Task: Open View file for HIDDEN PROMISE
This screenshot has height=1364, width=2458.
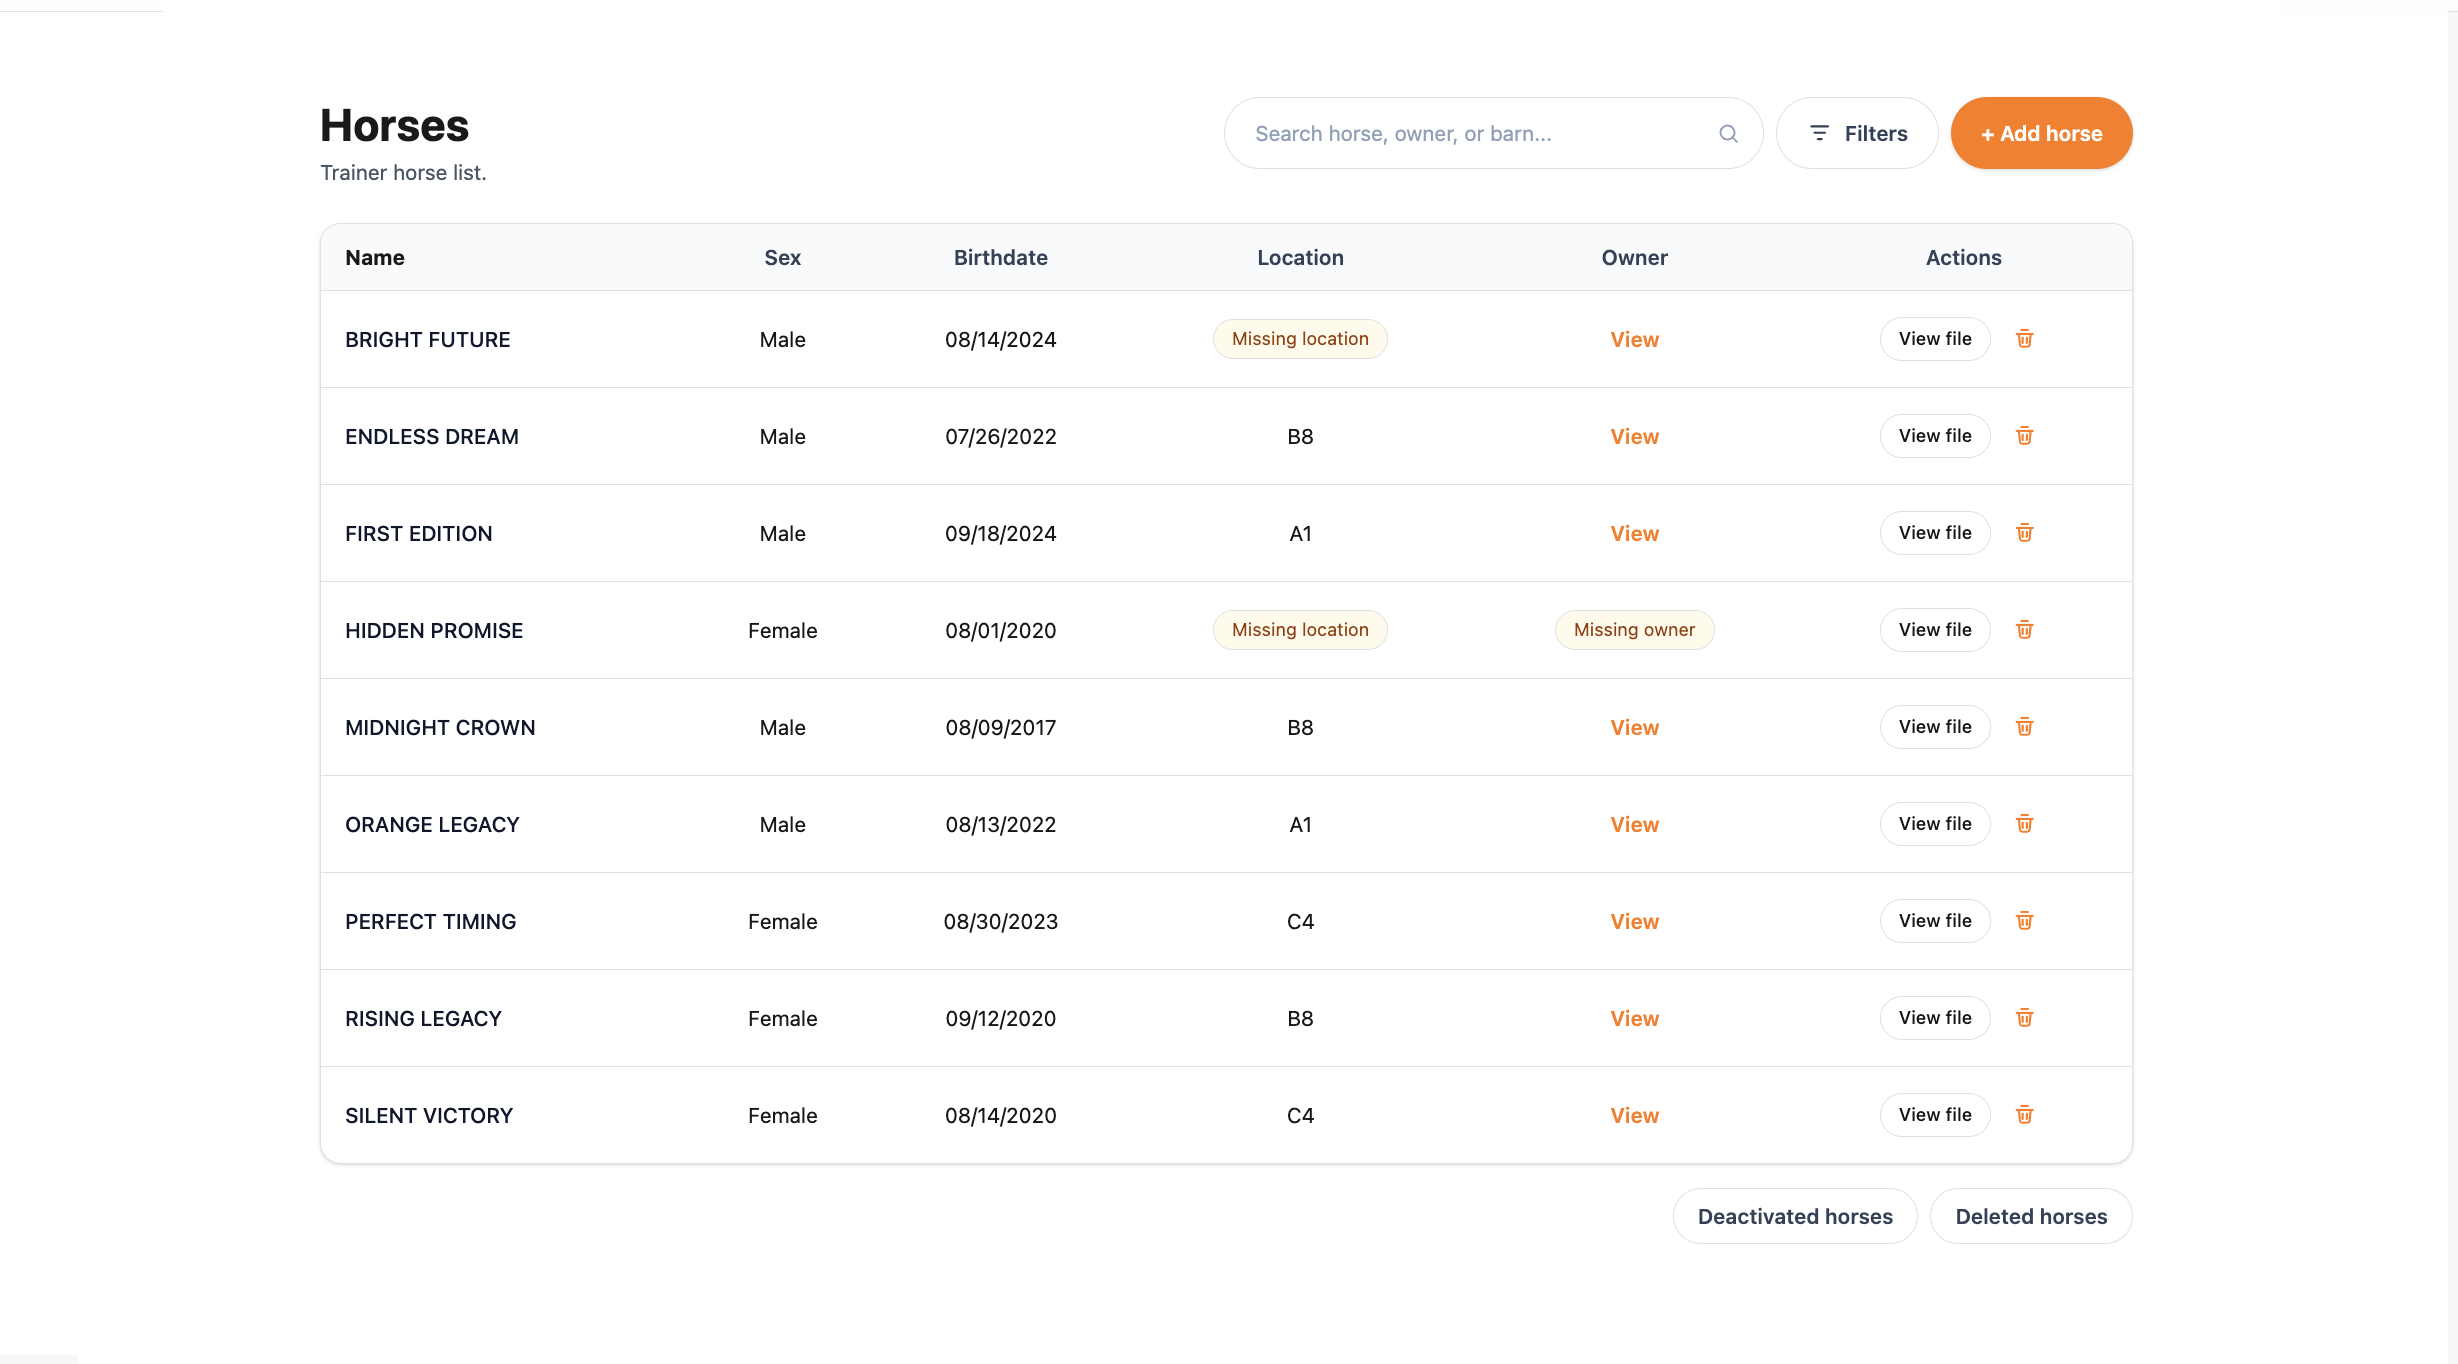Action: pyautogui.click(x=1935, y=630)
